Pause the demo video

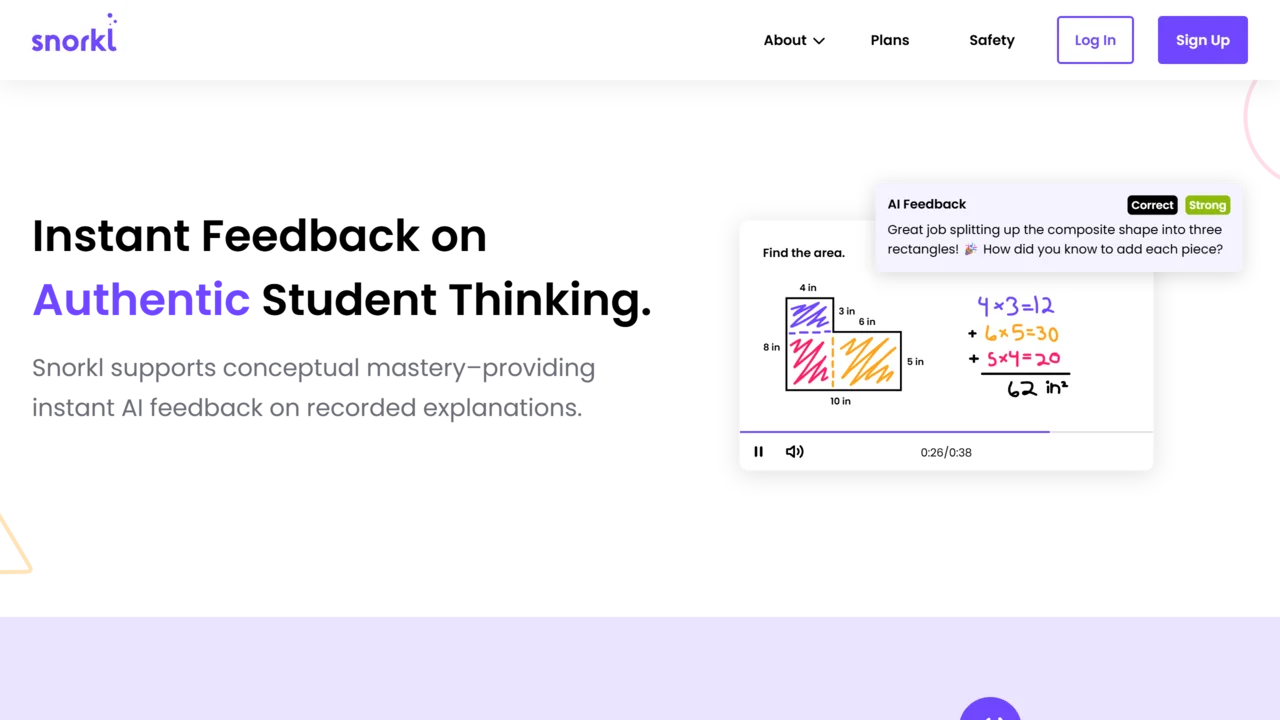[x=758, y=452]
